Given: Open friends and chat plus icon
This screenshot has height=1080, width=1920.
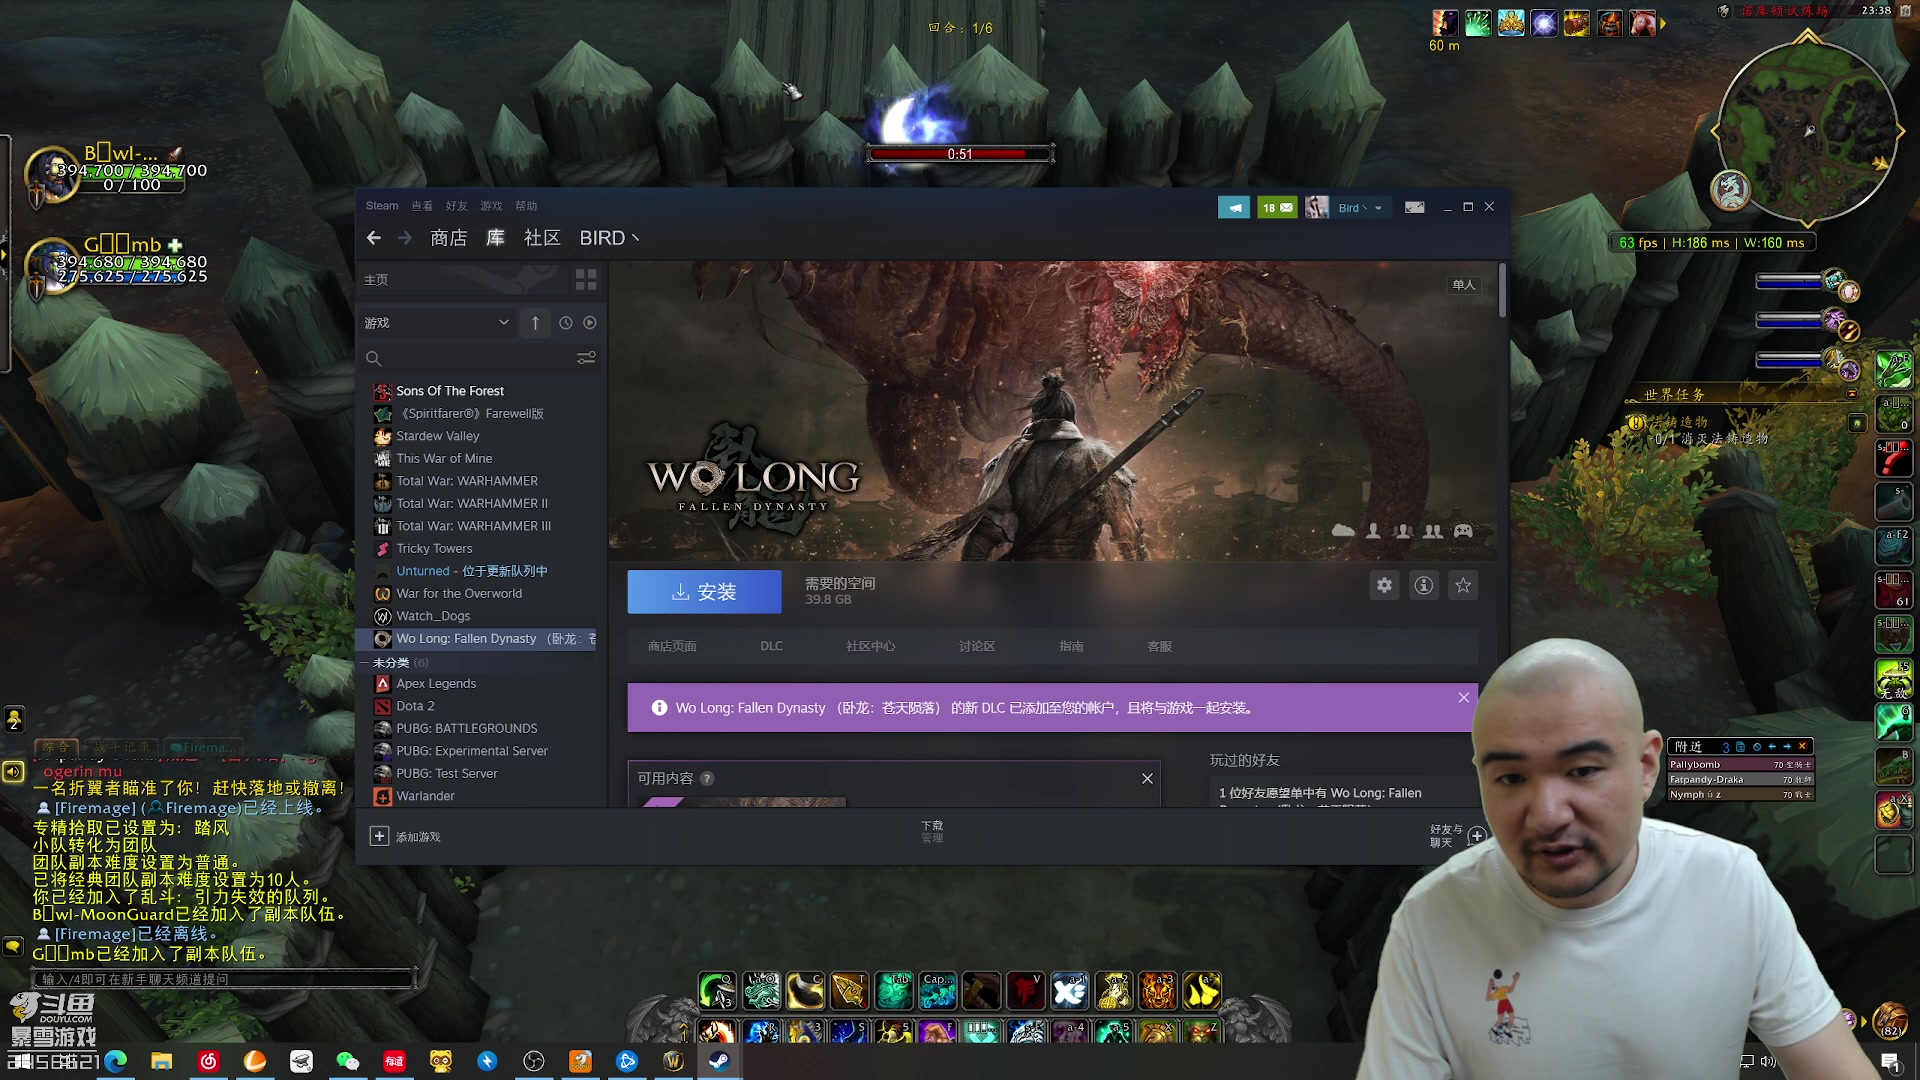Looking at the screenshot, I should [1477, 836].
